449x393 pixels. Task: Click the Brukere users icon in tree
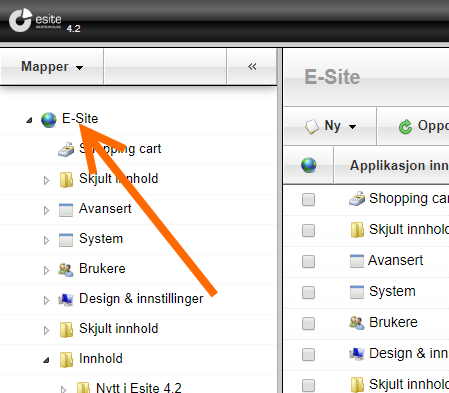click(x=66, y=270)
